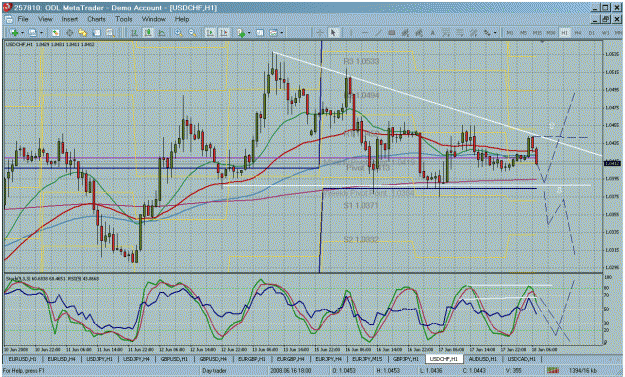This screenshot has height=377, width=625.
Task: Click the MetaTrader application icon in title bar
Action: [7, 7]
